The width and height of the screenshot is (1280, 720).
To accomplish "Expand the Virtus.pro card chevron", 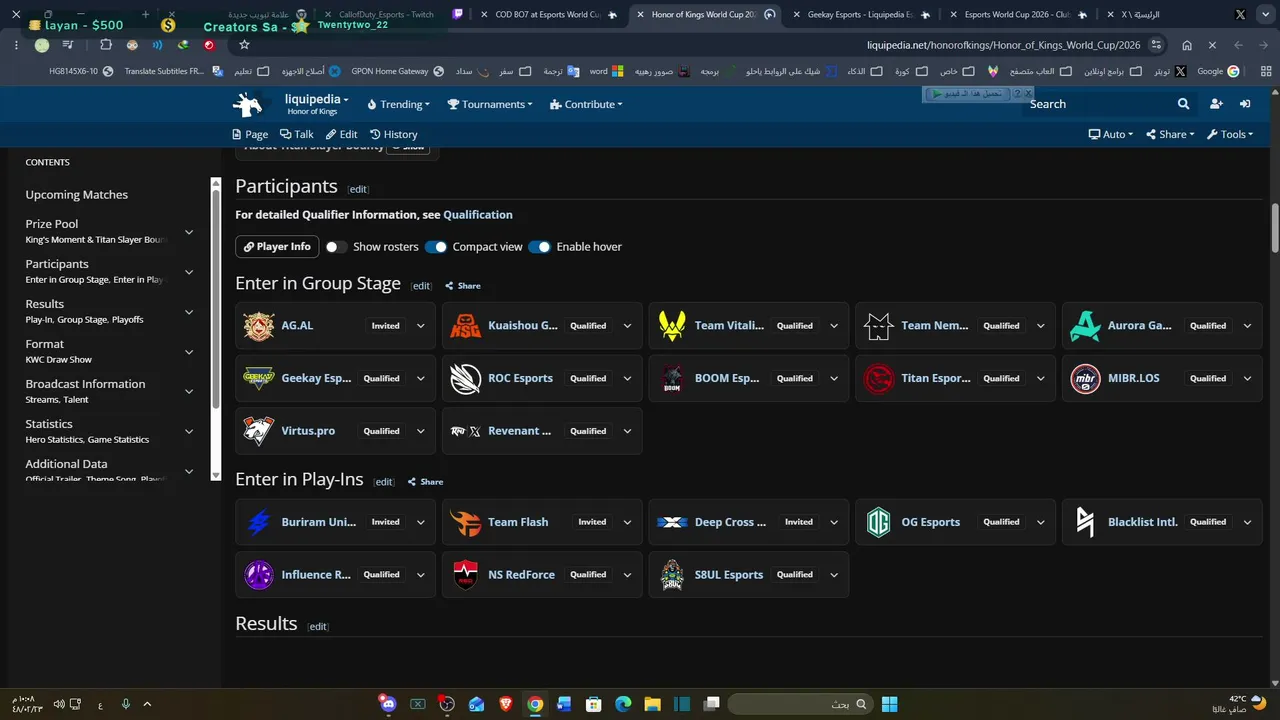I will click(x=421, y=431).
